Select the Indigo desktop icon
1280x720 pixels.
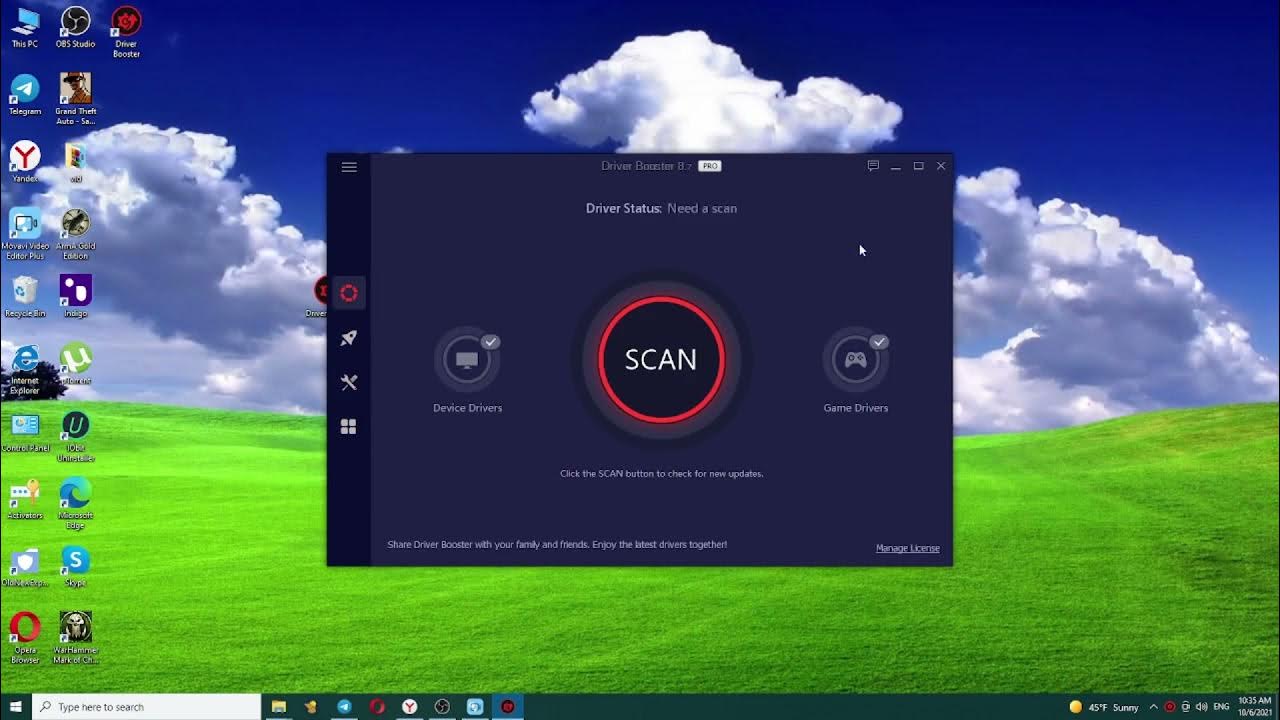point(76,296)
